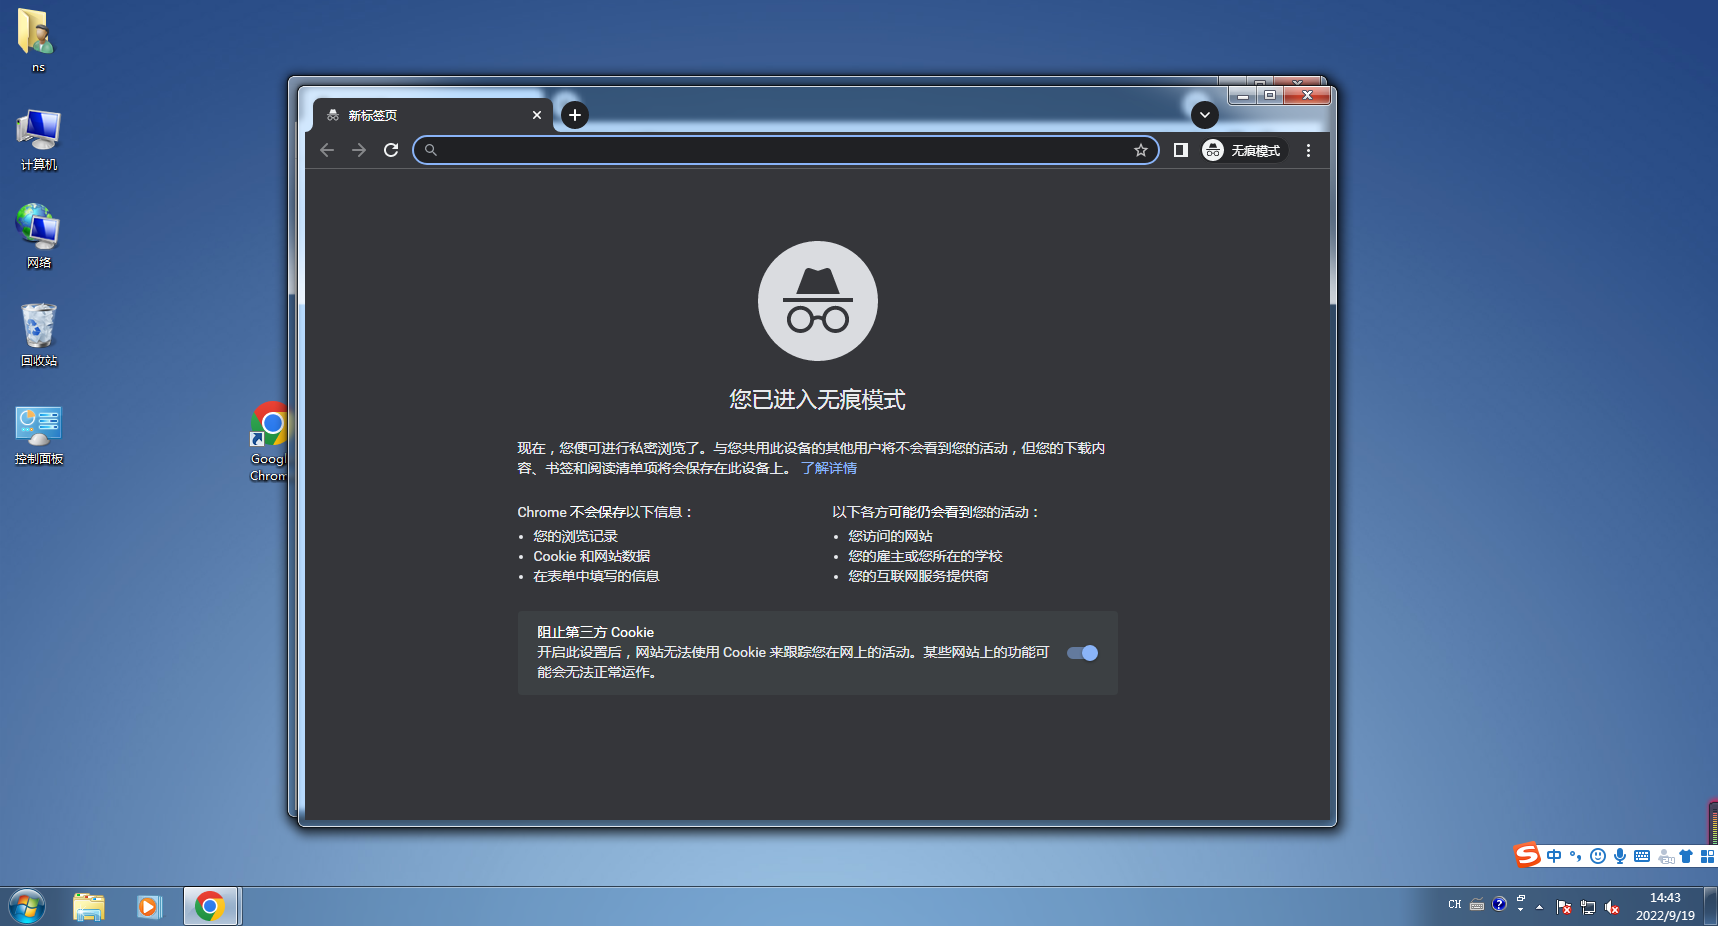Expand the tab search dropdown arrow
The width and height of the screenshot is (1718, 926).
tap(1204, 115)
